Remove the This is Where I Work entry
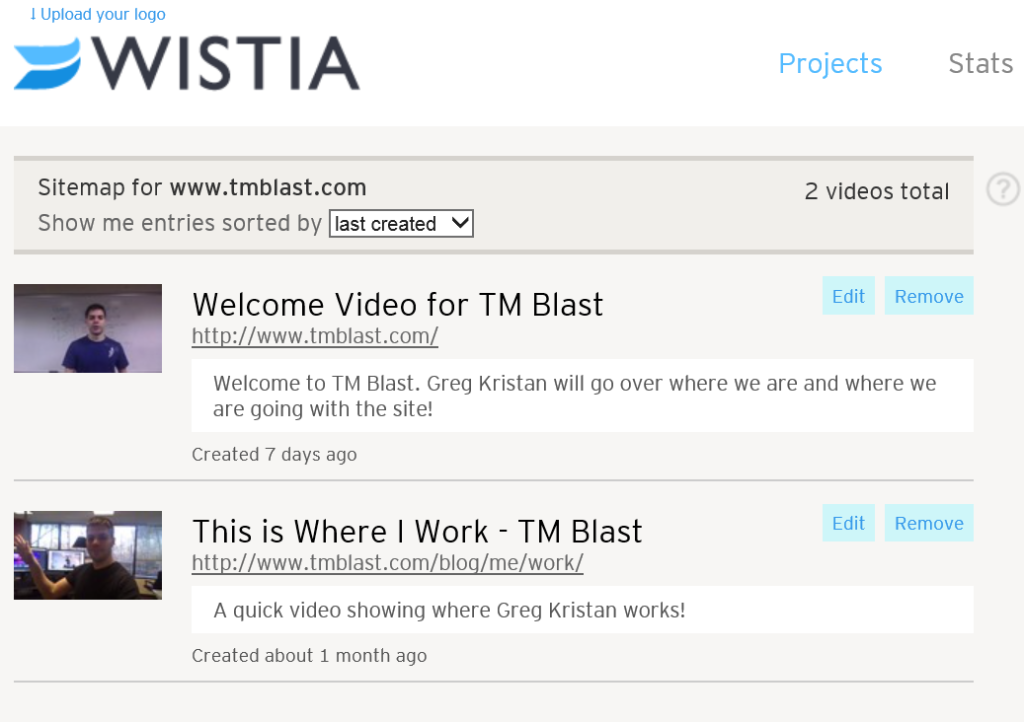Viewport: 1024px width, 722px height. click(x=929, y=523)
